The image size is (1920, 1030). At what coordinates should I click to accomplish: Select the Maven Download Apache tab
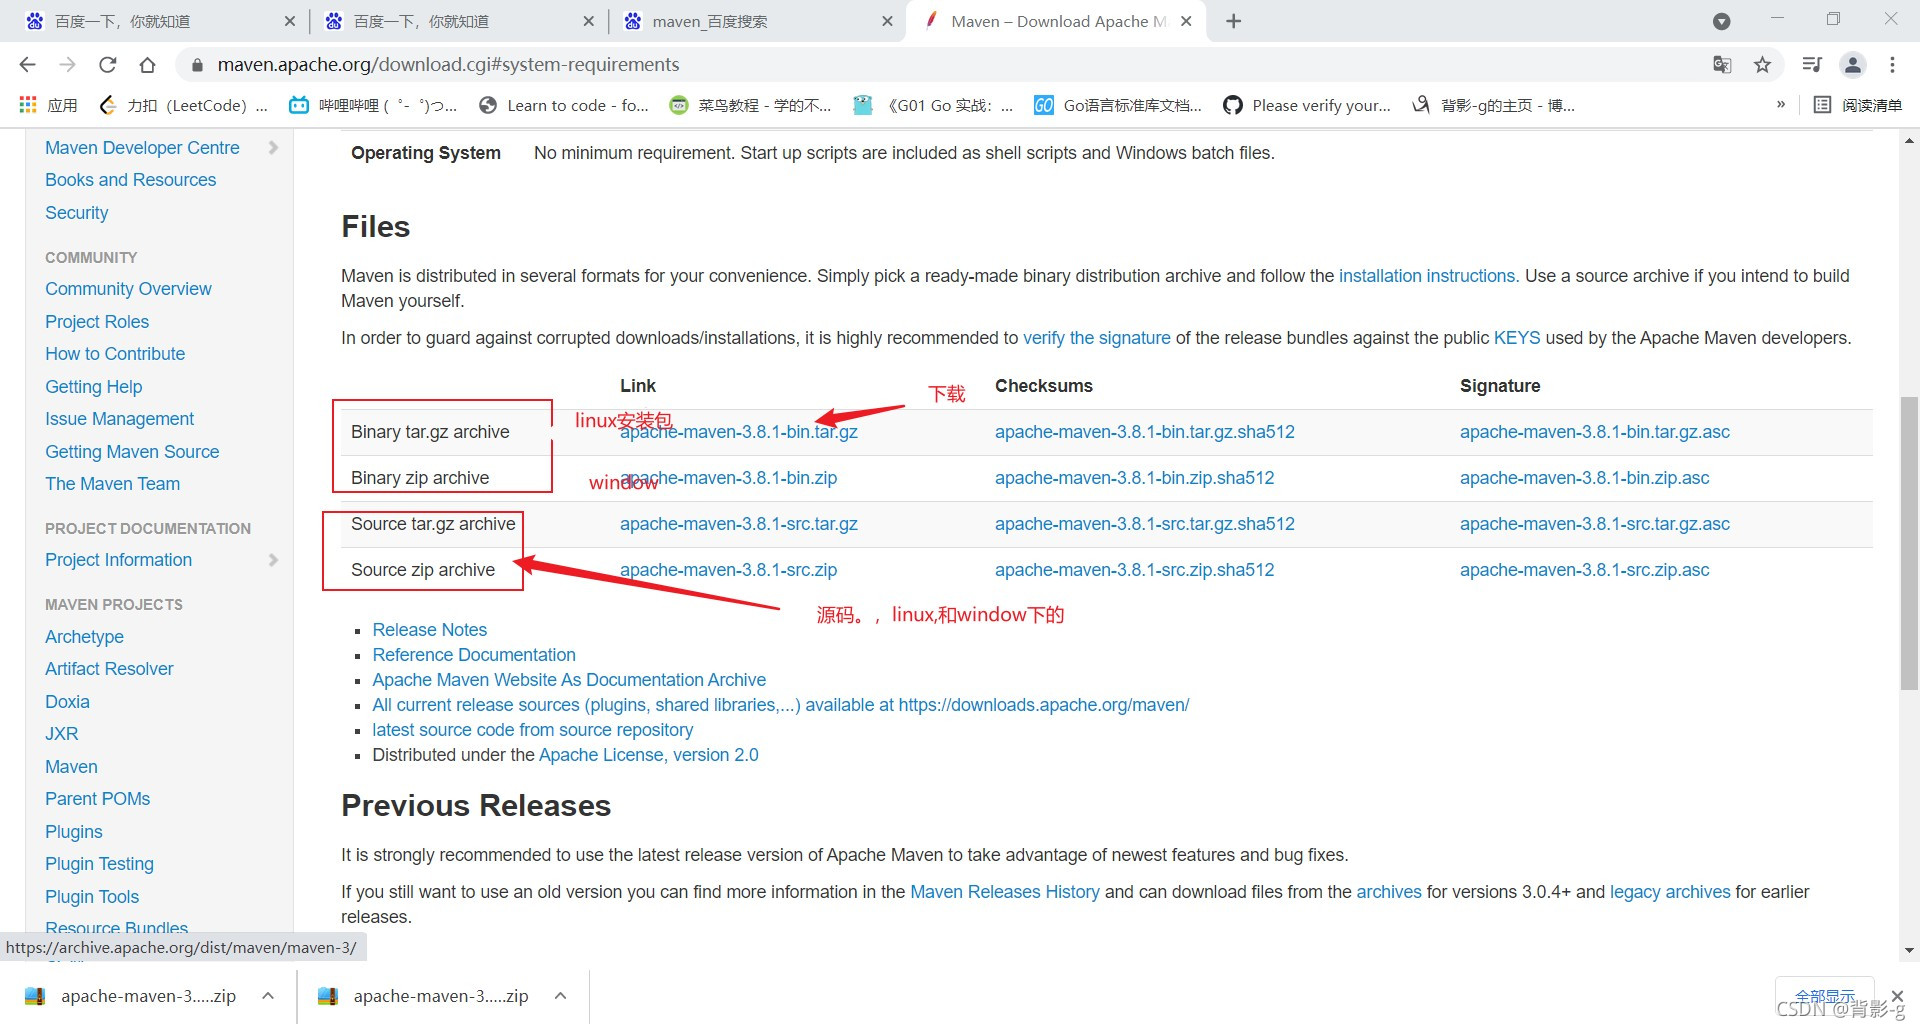[x=1057, y=21]
